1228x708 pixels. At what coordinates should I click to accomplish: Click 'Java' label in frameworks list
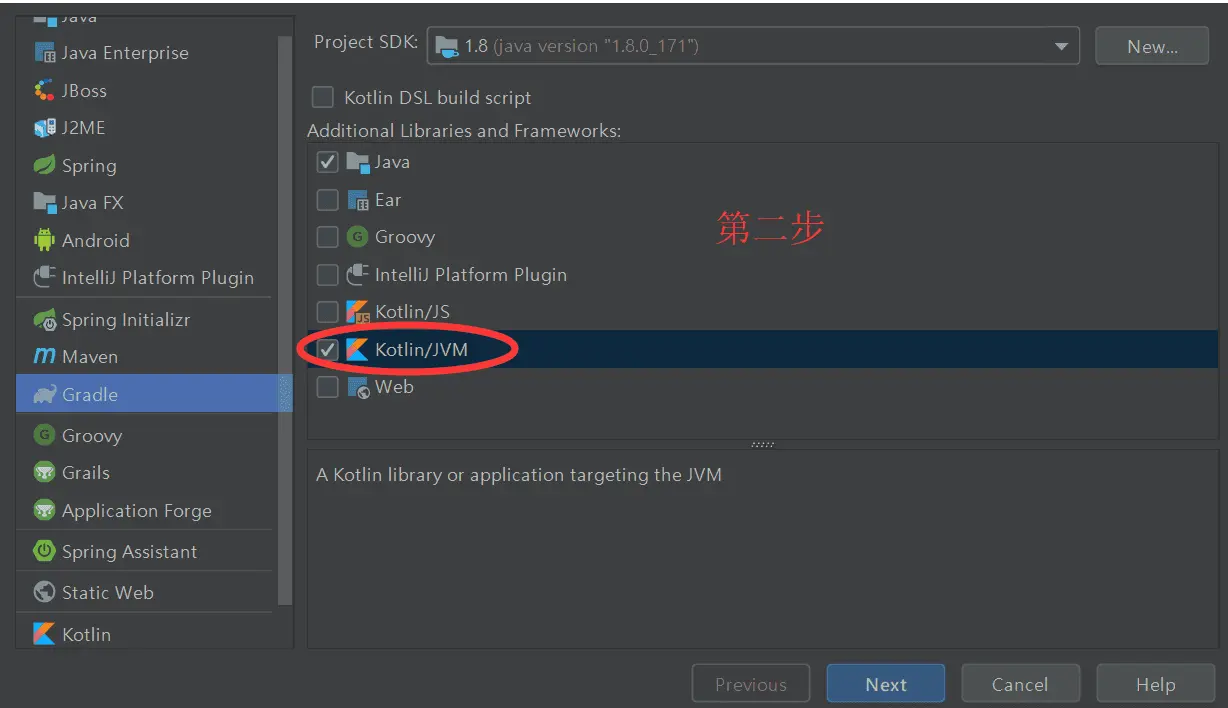coord(392,162)
